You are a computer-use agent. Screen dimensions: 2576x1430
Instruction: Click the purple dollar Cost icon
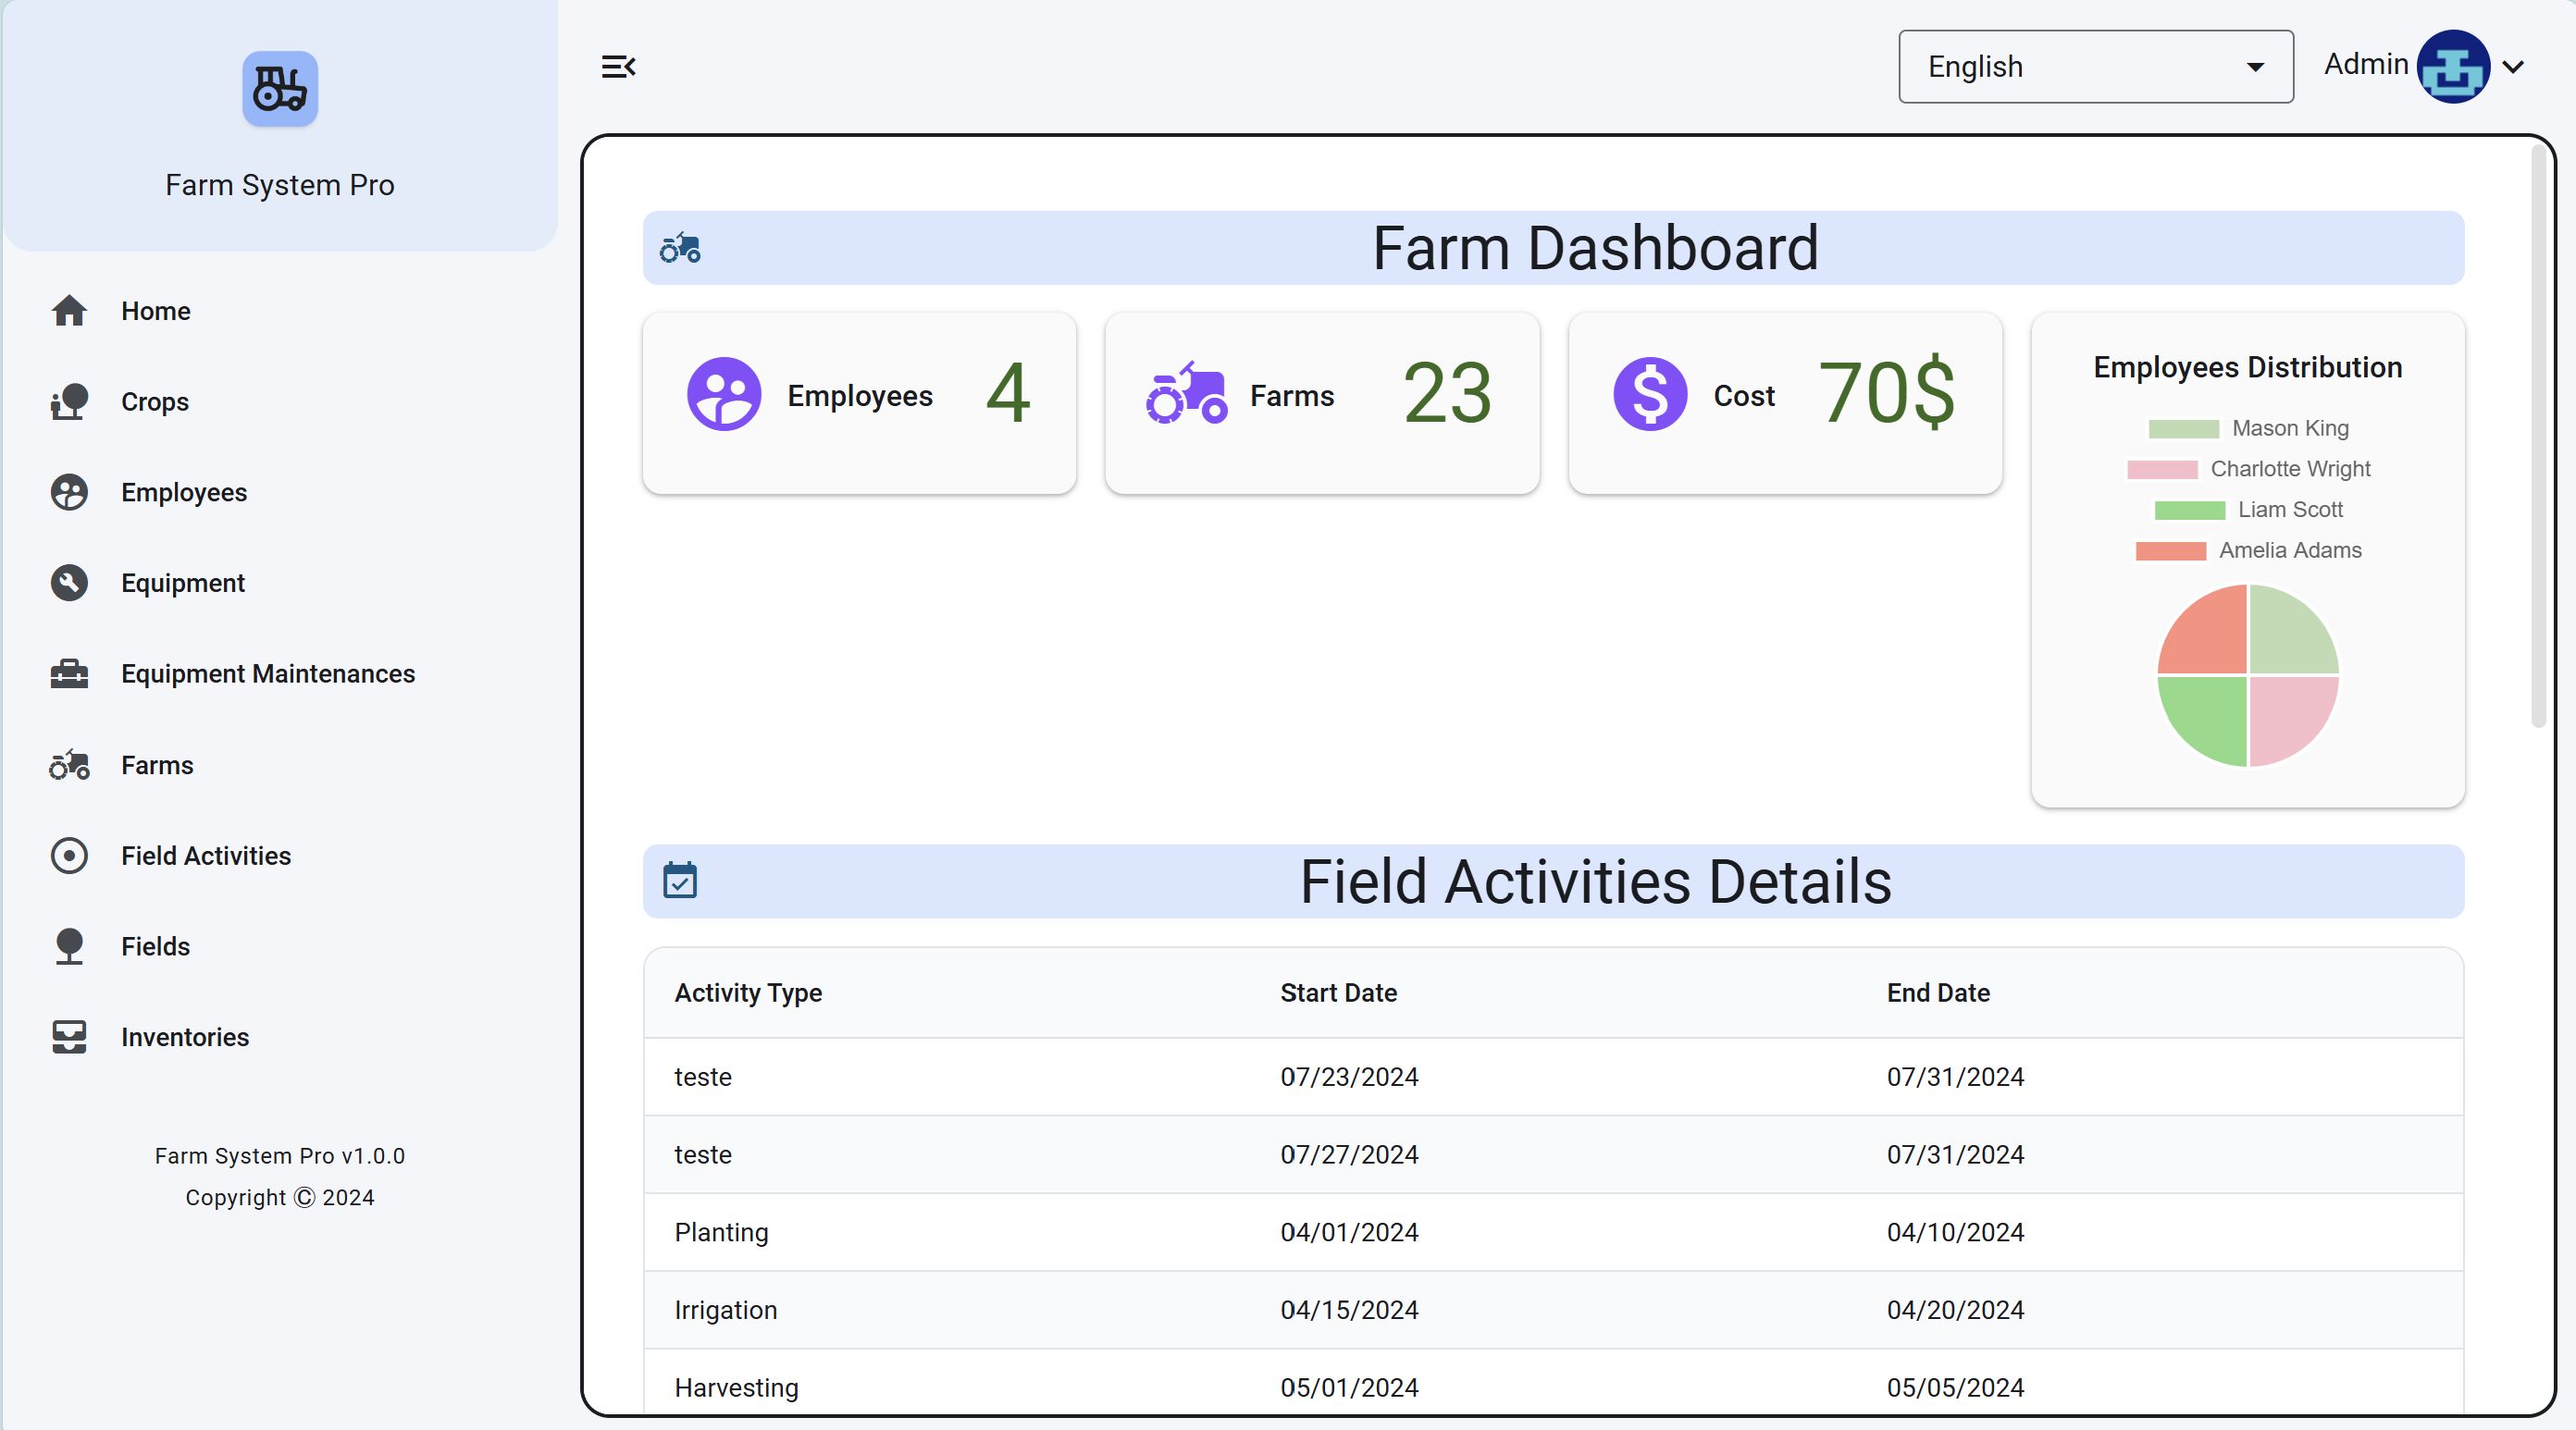pyautogui.click(x=1650, y=395)
